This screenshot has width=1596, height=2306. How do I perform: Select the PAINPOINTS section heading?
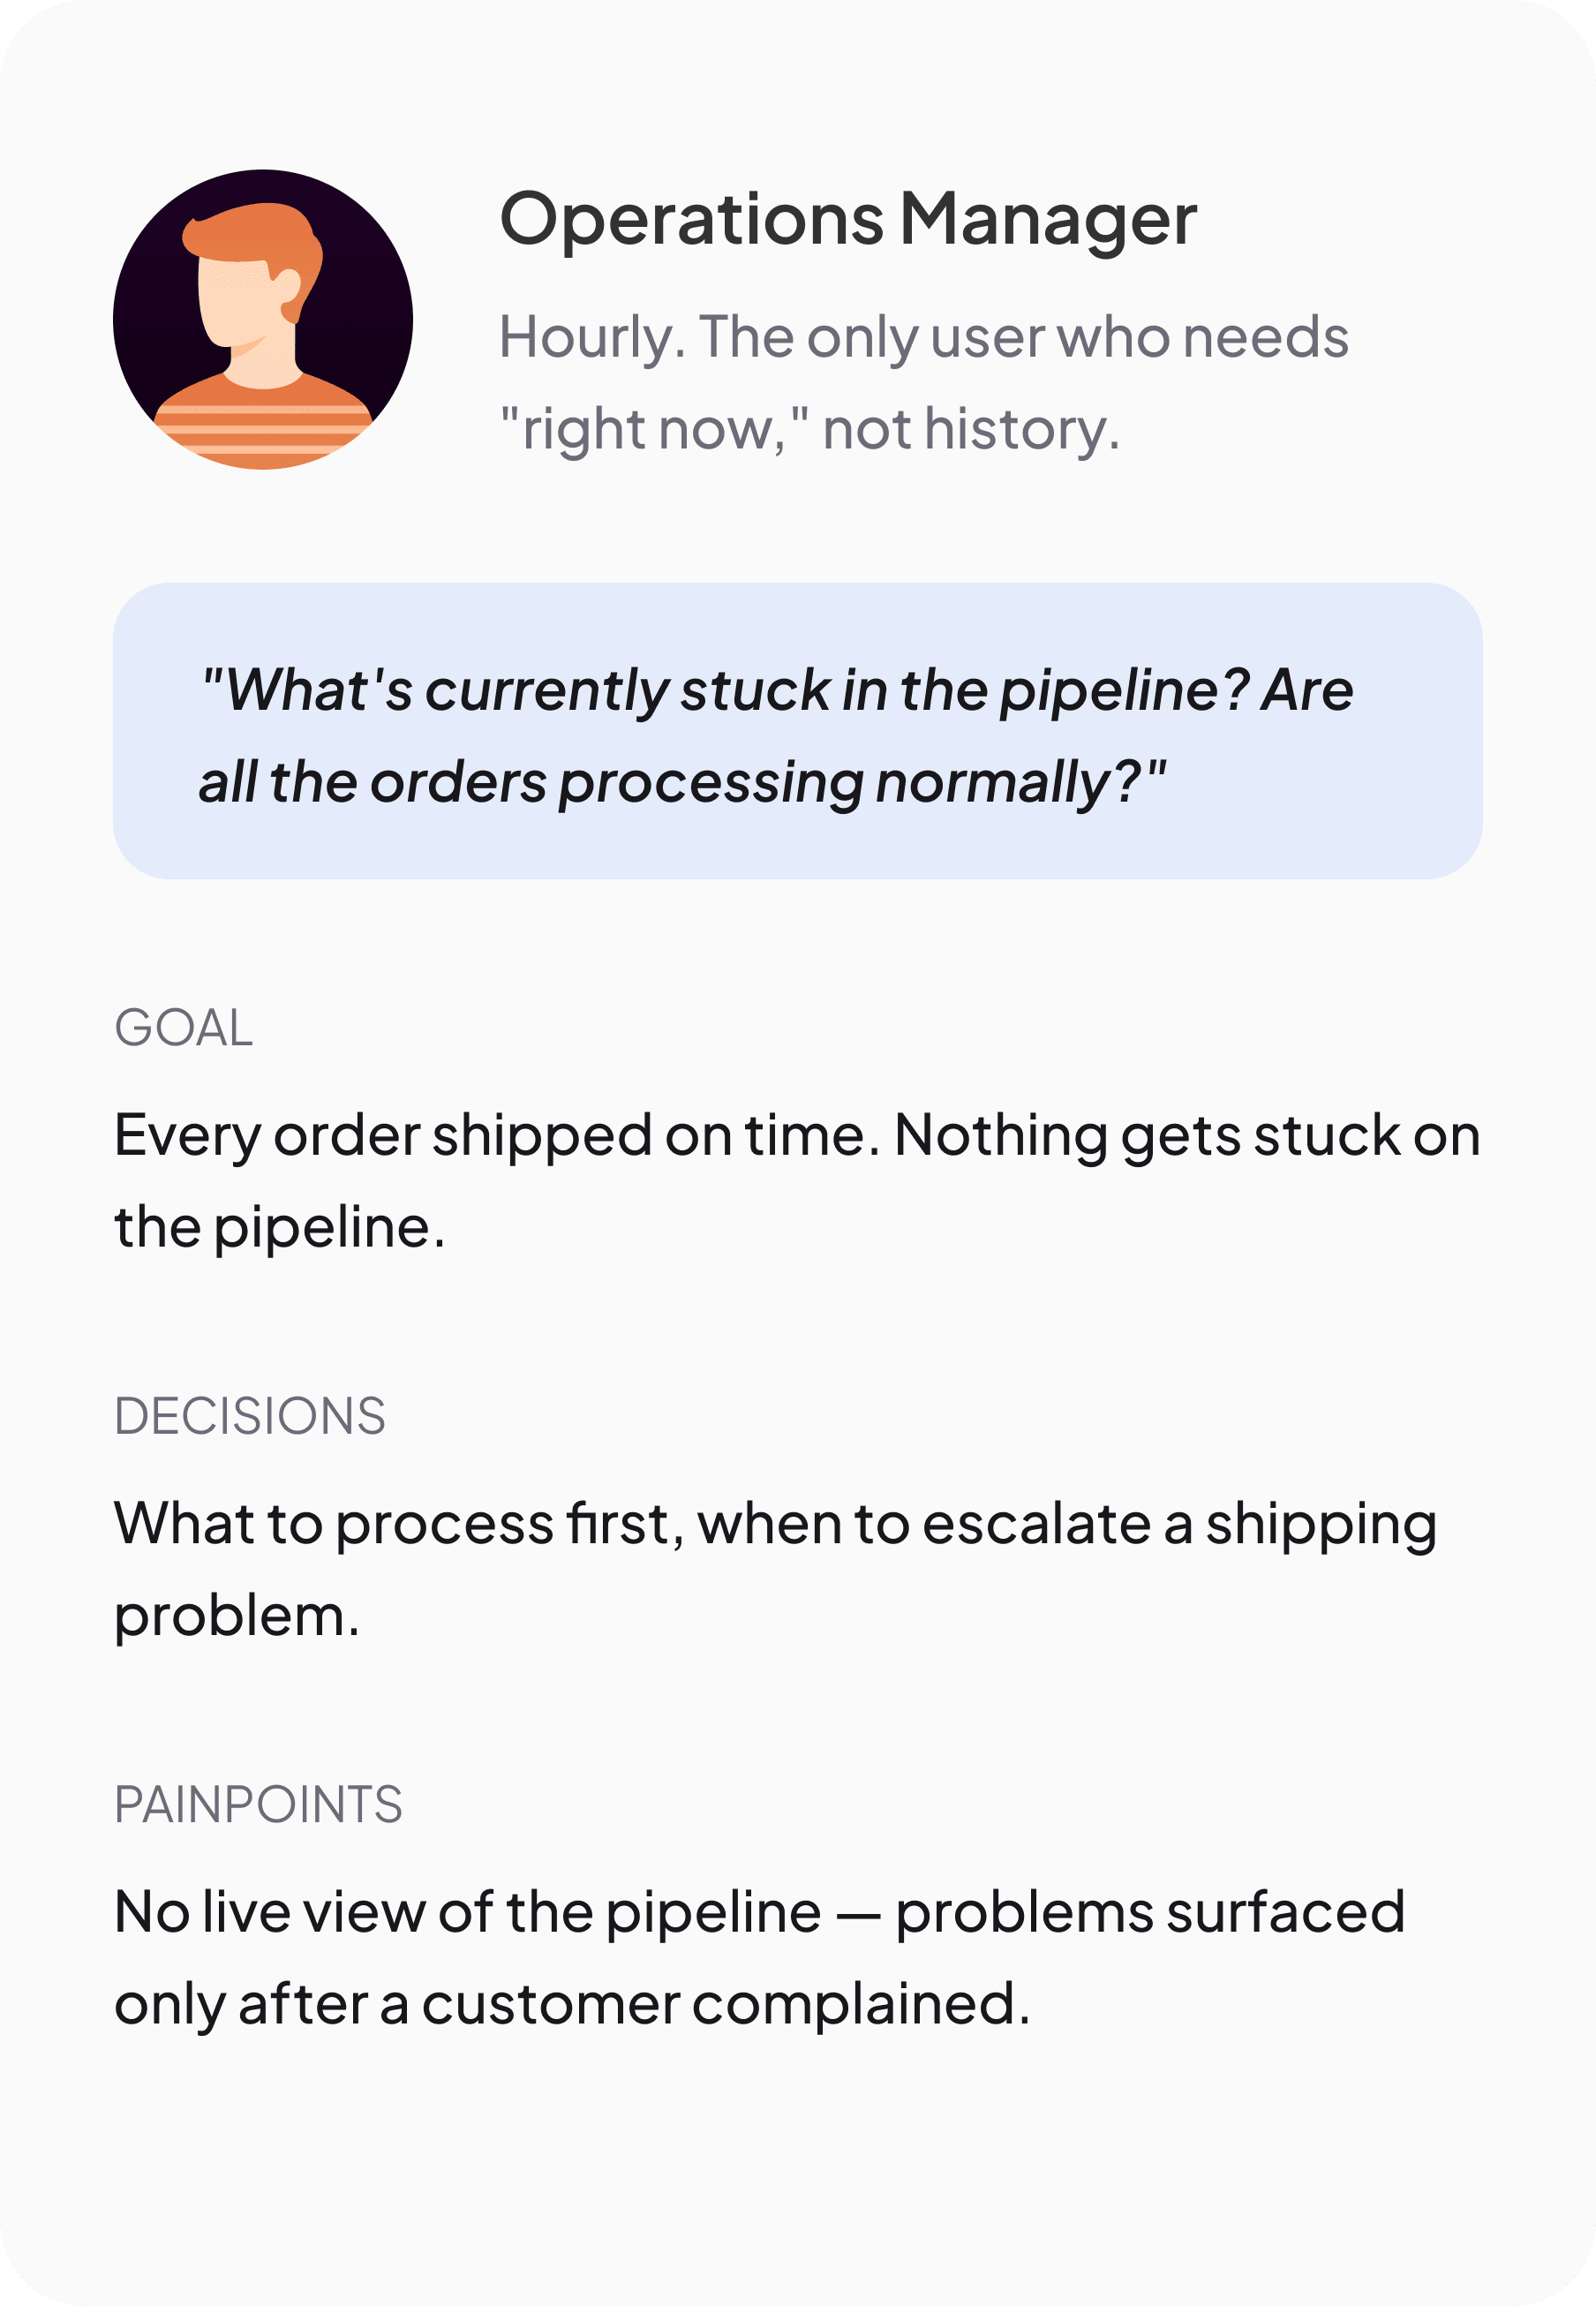258,1805
